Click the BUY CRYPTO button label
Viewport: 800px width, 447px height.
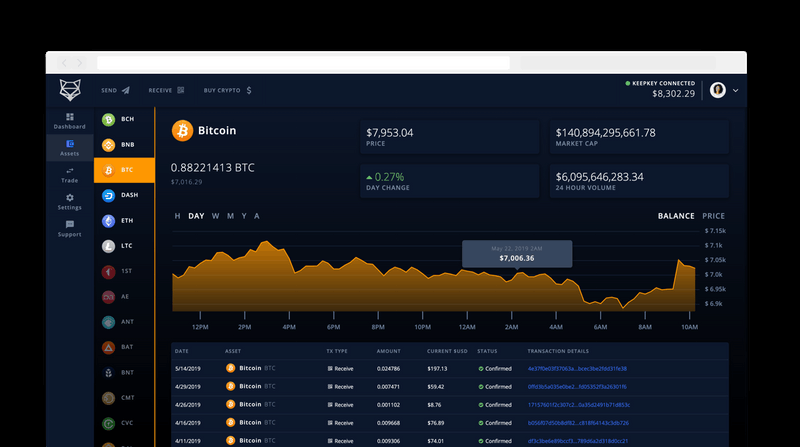tap(222, 90)
